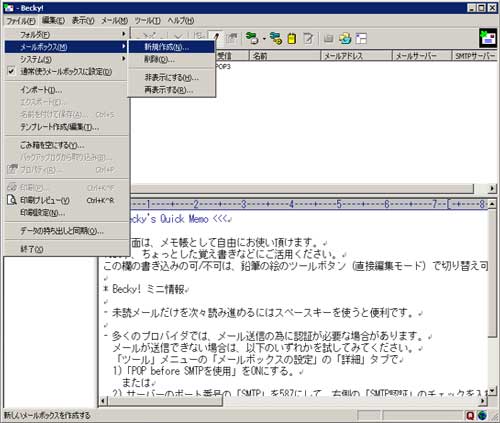Select the システム(S) menu entry
The width and height of the screenshot is (500, 423).
pos(67,59)
